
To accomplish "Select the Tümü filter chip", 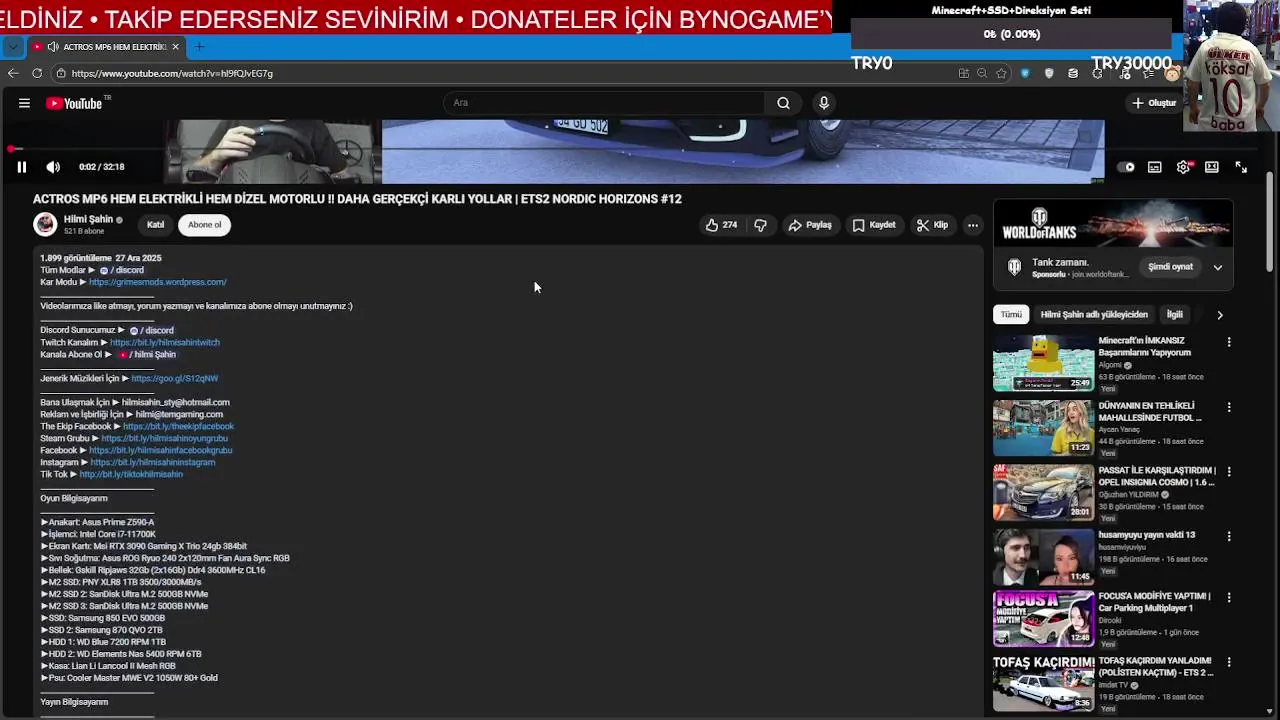I will point(1011,315).
